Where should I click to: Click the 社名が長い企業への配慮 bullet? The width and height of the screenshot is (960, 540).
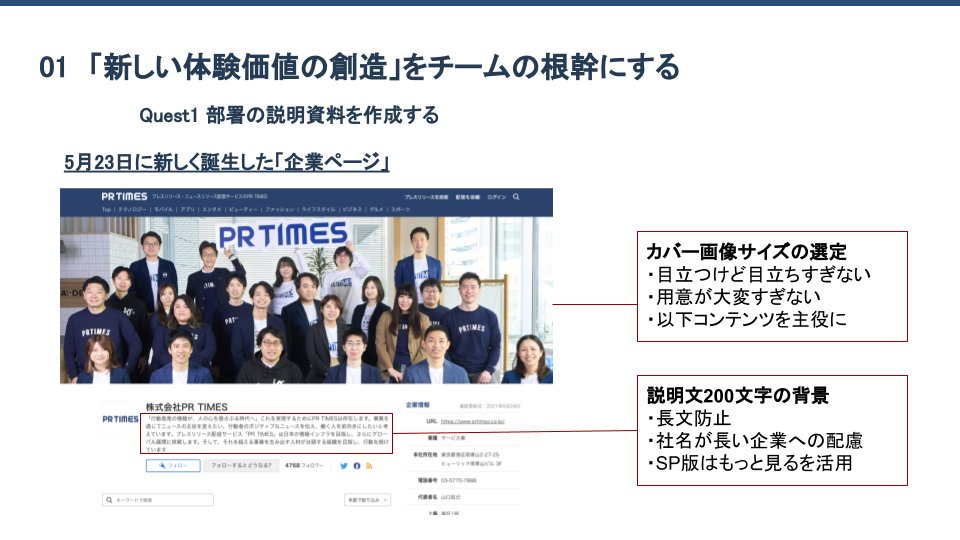(756, 441)
